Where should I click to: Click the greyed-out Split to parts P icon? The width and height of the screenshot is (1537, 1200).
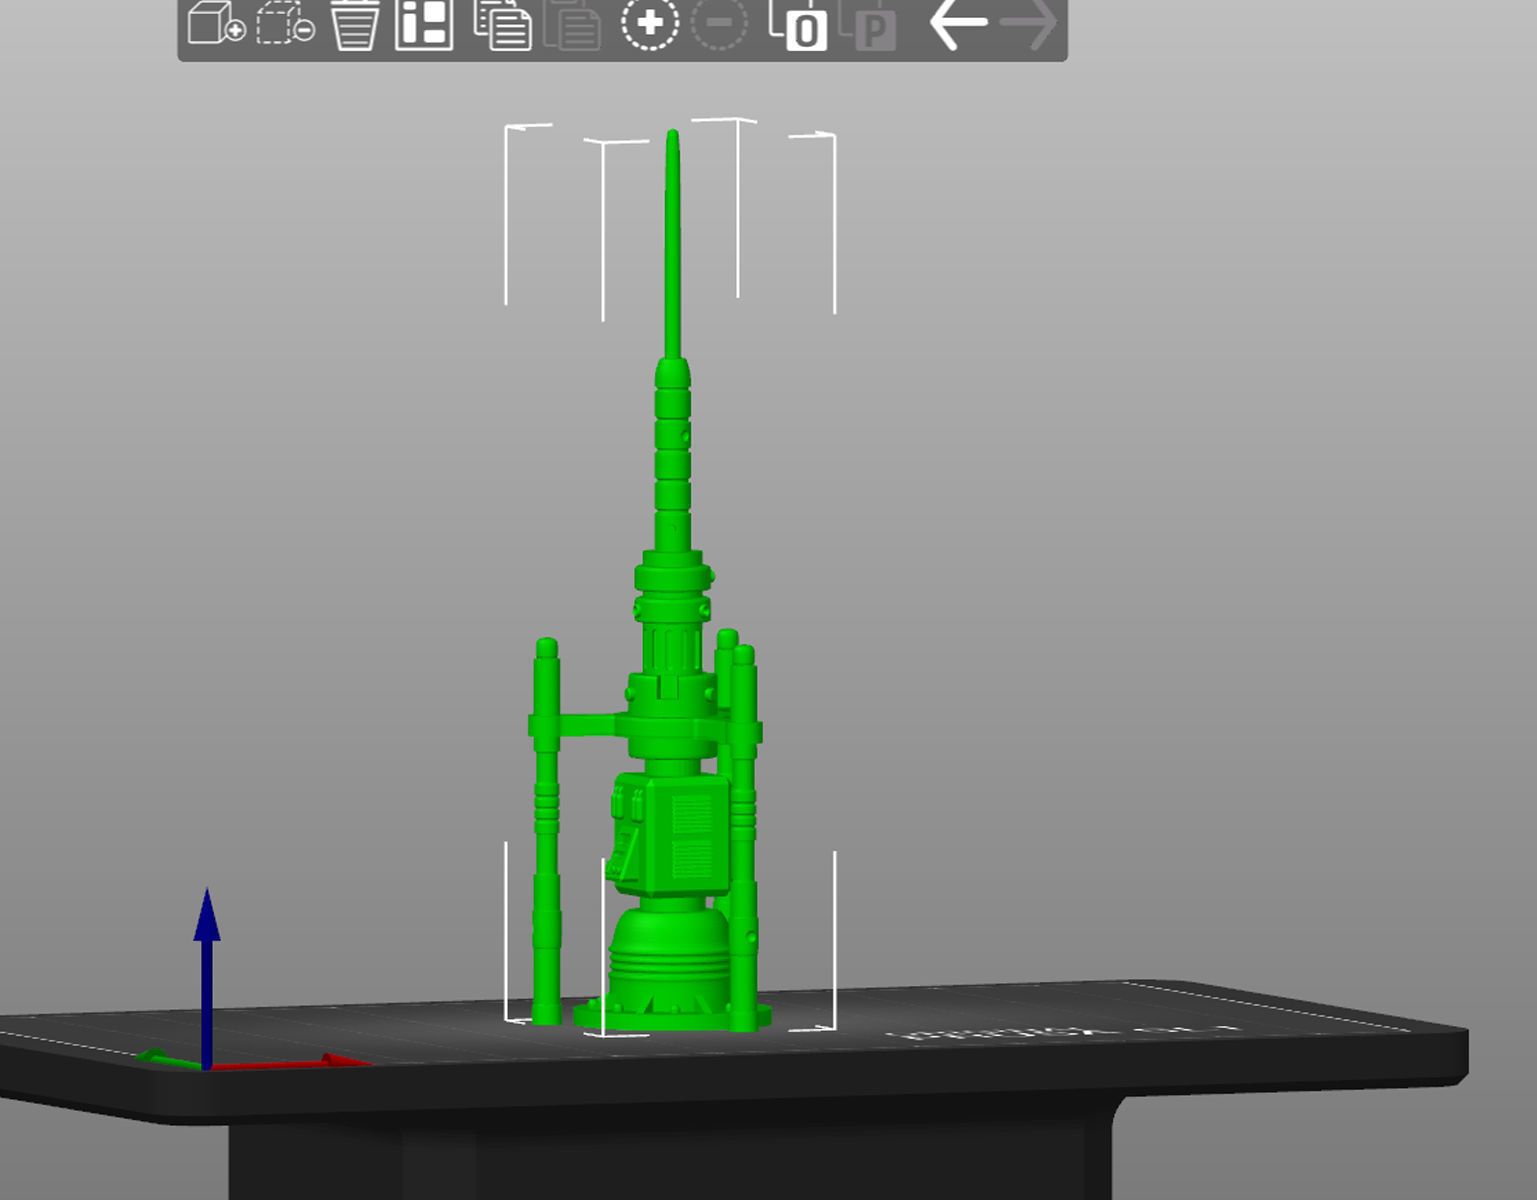(x=867, y=24)
